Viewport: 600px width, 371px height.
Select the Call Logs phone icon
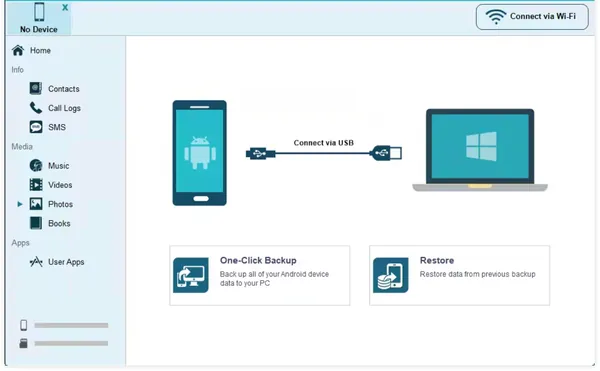click(x=36, y=108)
